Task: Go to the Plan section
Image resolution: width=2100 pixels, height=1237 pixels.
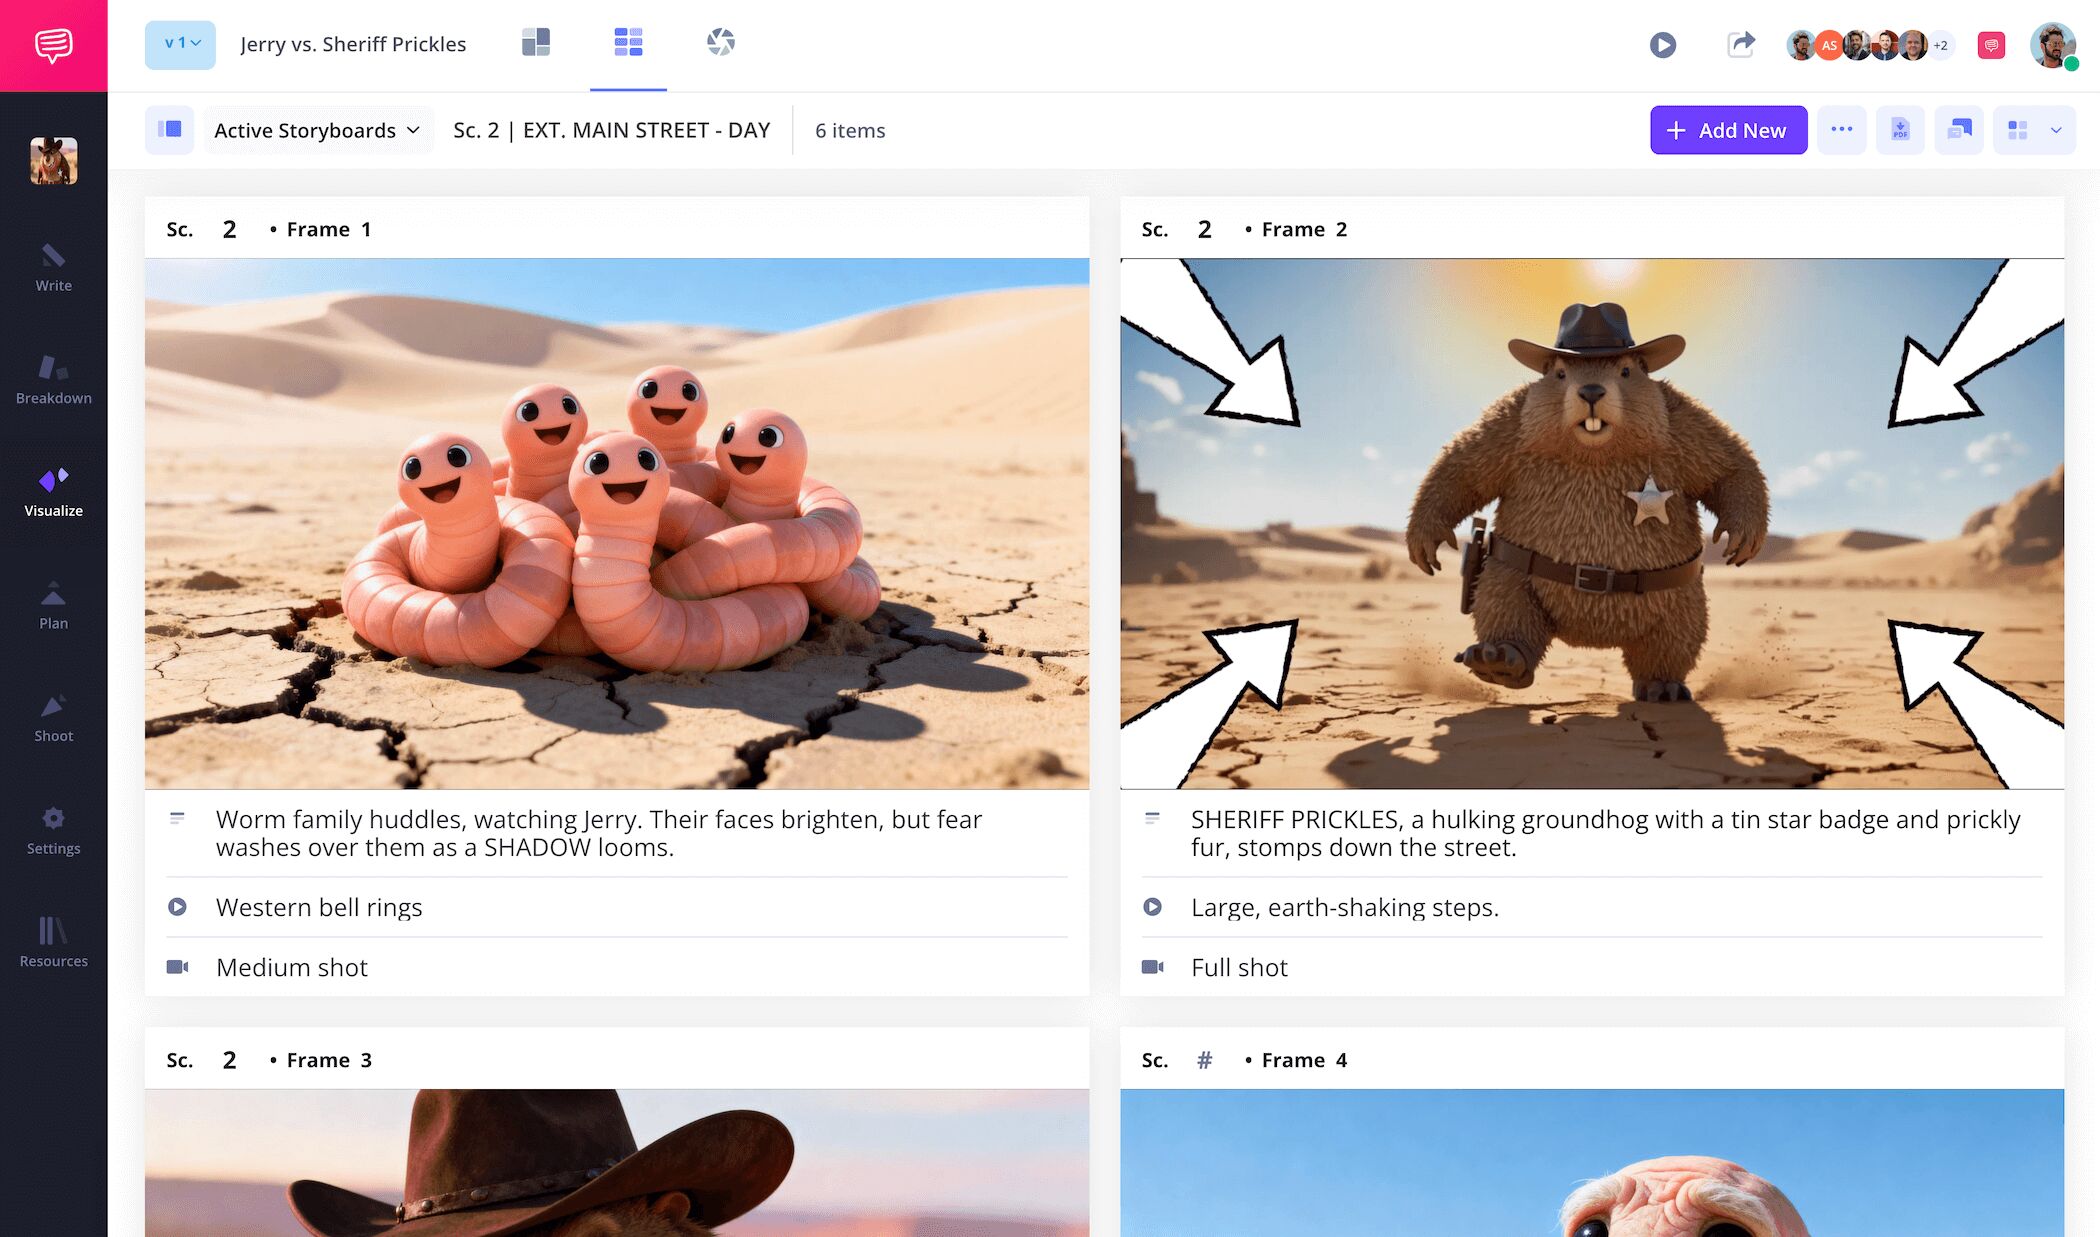Action: [53, 605]
